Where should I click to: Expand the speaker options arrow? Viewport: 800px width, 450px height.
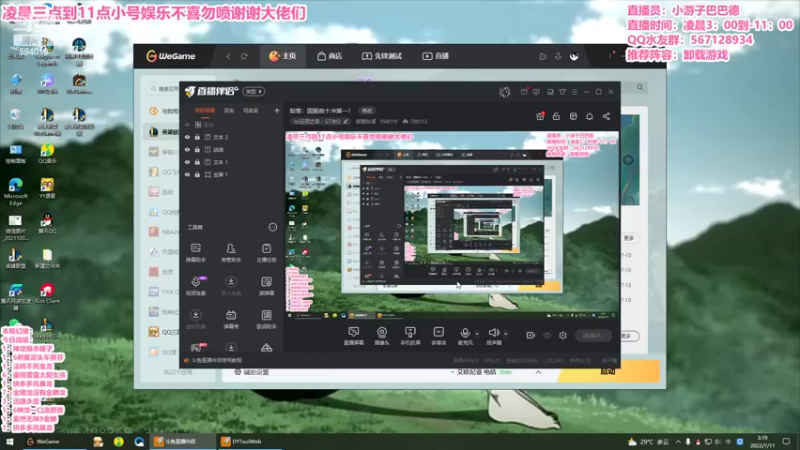point(506,334)
